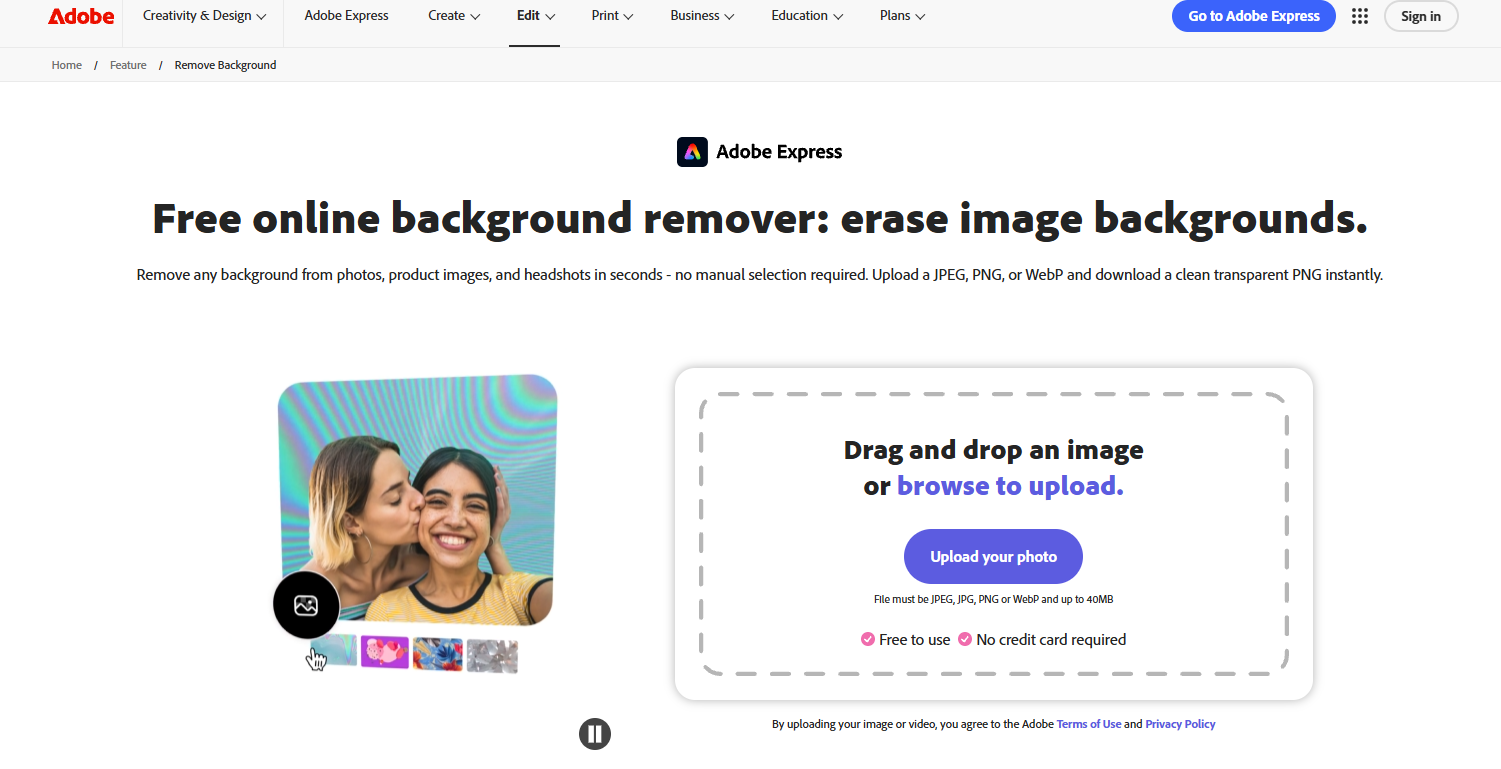Click the Adobe Express app logo icon
This screenshot has width=1501, height=769.
pos(692,152)
